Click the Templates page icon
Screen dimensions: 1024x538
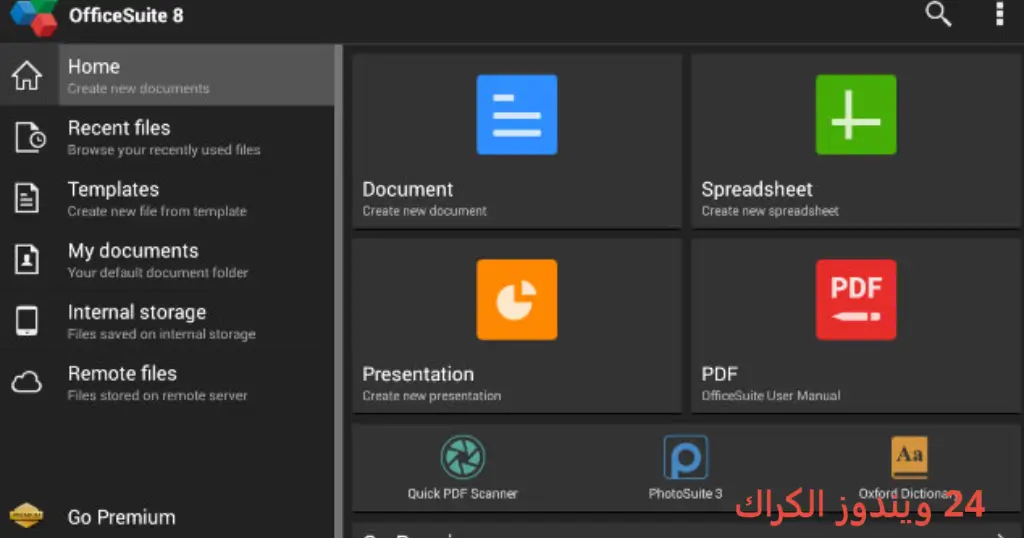coord(27,198)
